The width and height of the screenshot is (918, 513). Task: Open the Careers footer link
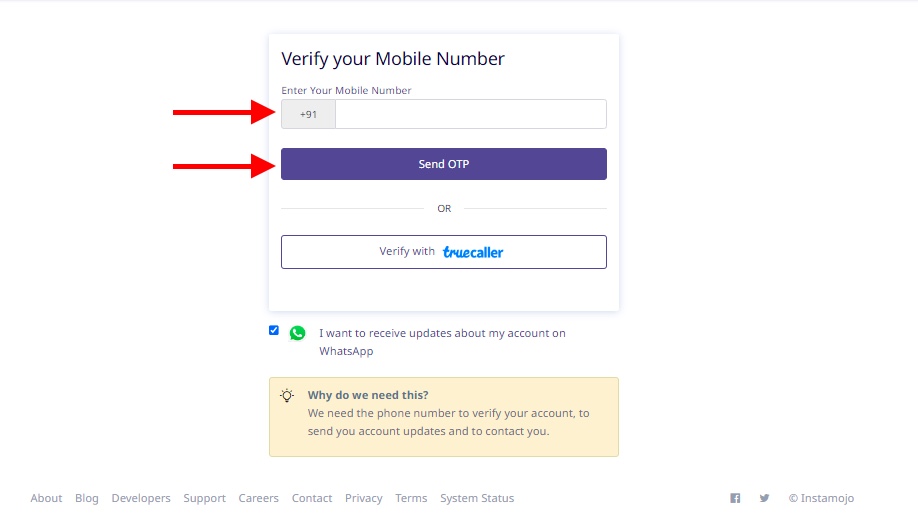(x=258, y=498)
